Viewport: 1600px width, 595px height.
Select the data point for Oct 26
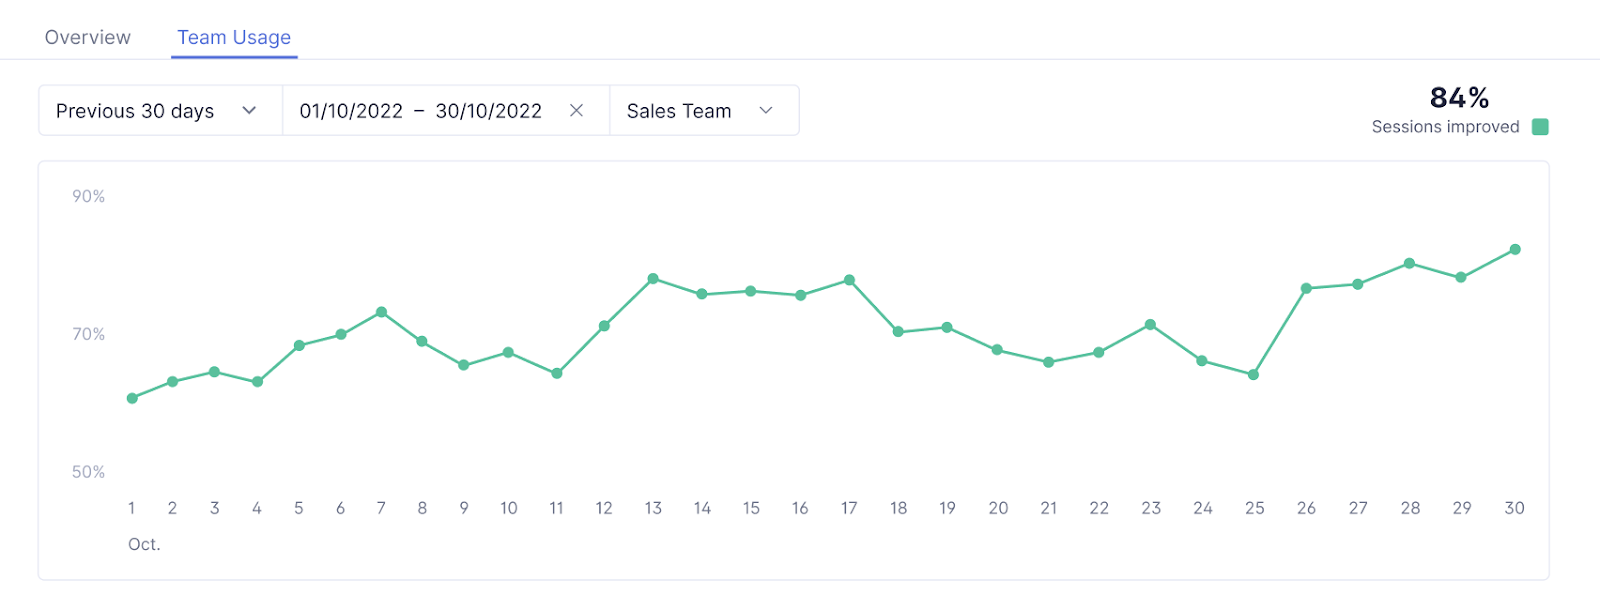tap(1306, 288)
